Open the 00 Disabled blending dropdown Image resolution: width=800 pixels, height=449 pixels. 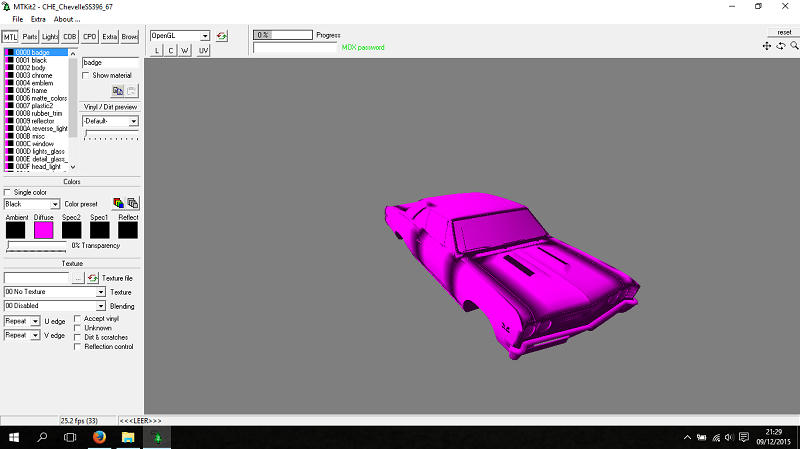coord(101,306)
